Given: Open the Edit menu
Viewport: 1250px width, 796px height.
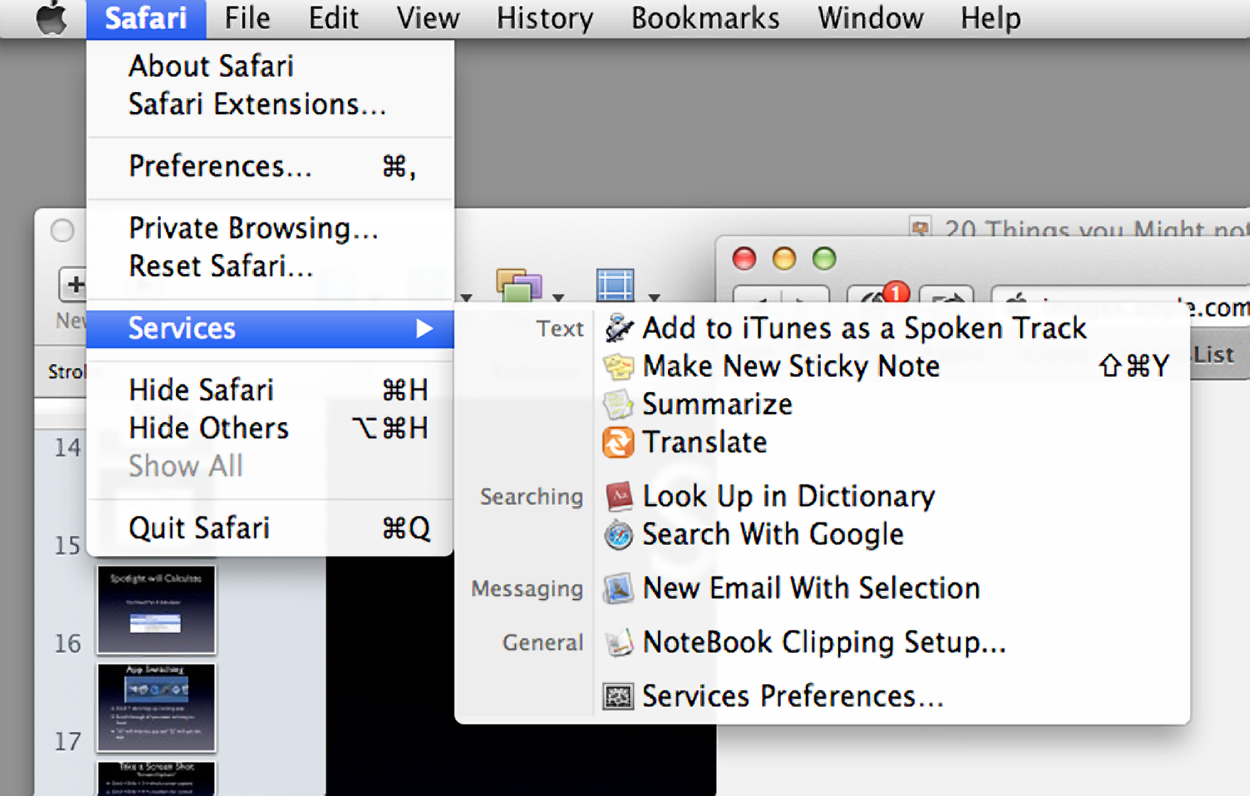Looking at the screenshot, I should click(x=334, y=19).
